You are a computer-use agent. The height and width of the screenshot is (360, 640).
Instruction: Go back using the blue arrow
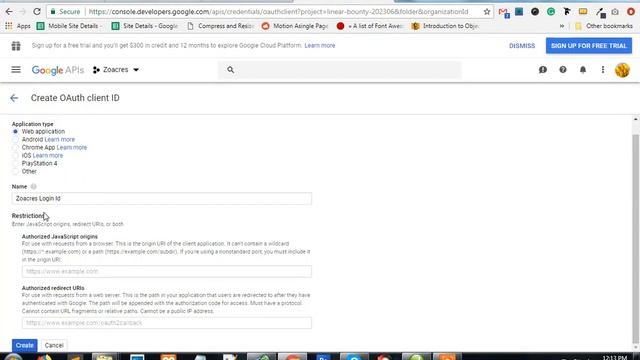pos(14,98)
